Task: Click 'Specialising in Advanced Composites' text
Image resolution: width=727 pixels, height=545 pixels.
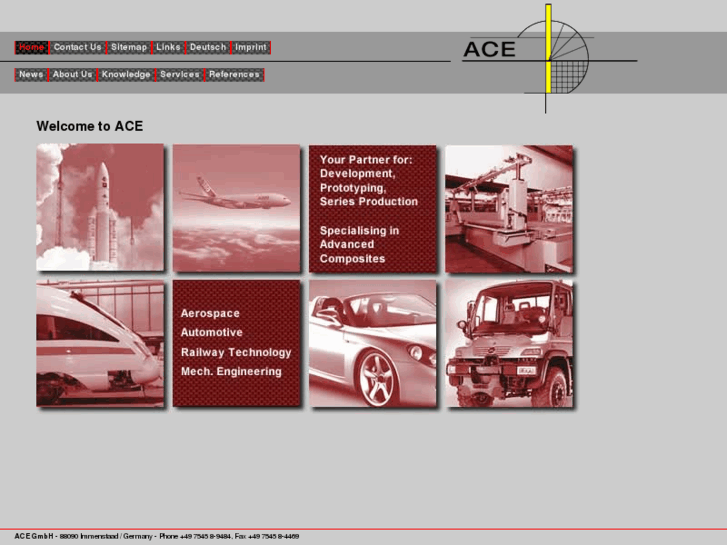Action: click(359, 244)
